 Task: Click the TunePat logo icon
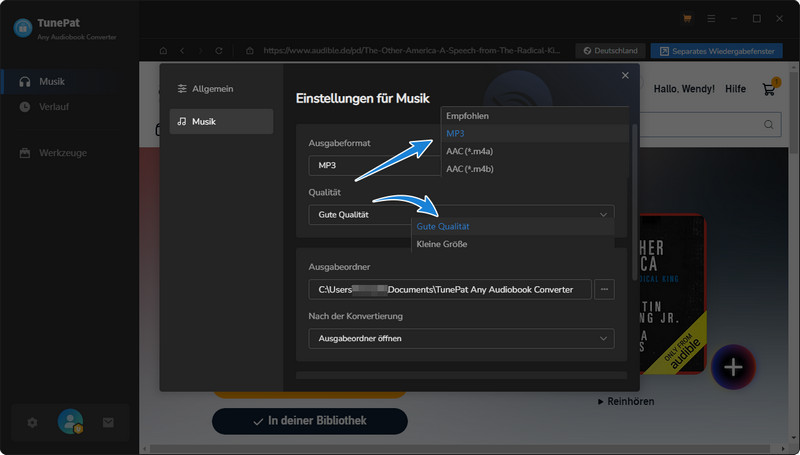(23, 28)
